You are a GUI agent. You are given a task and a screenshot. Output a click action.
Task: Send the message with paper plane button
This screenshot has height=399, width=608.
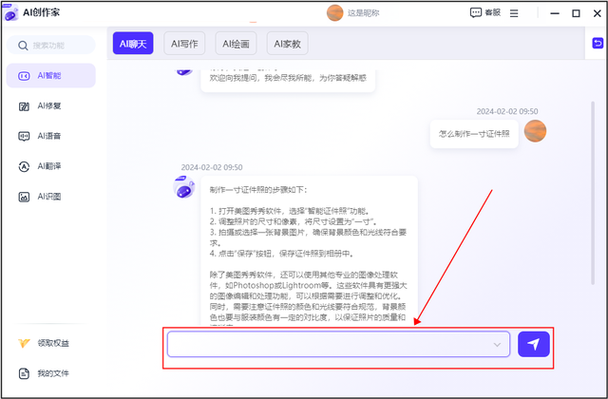click(x=534, y=344)
